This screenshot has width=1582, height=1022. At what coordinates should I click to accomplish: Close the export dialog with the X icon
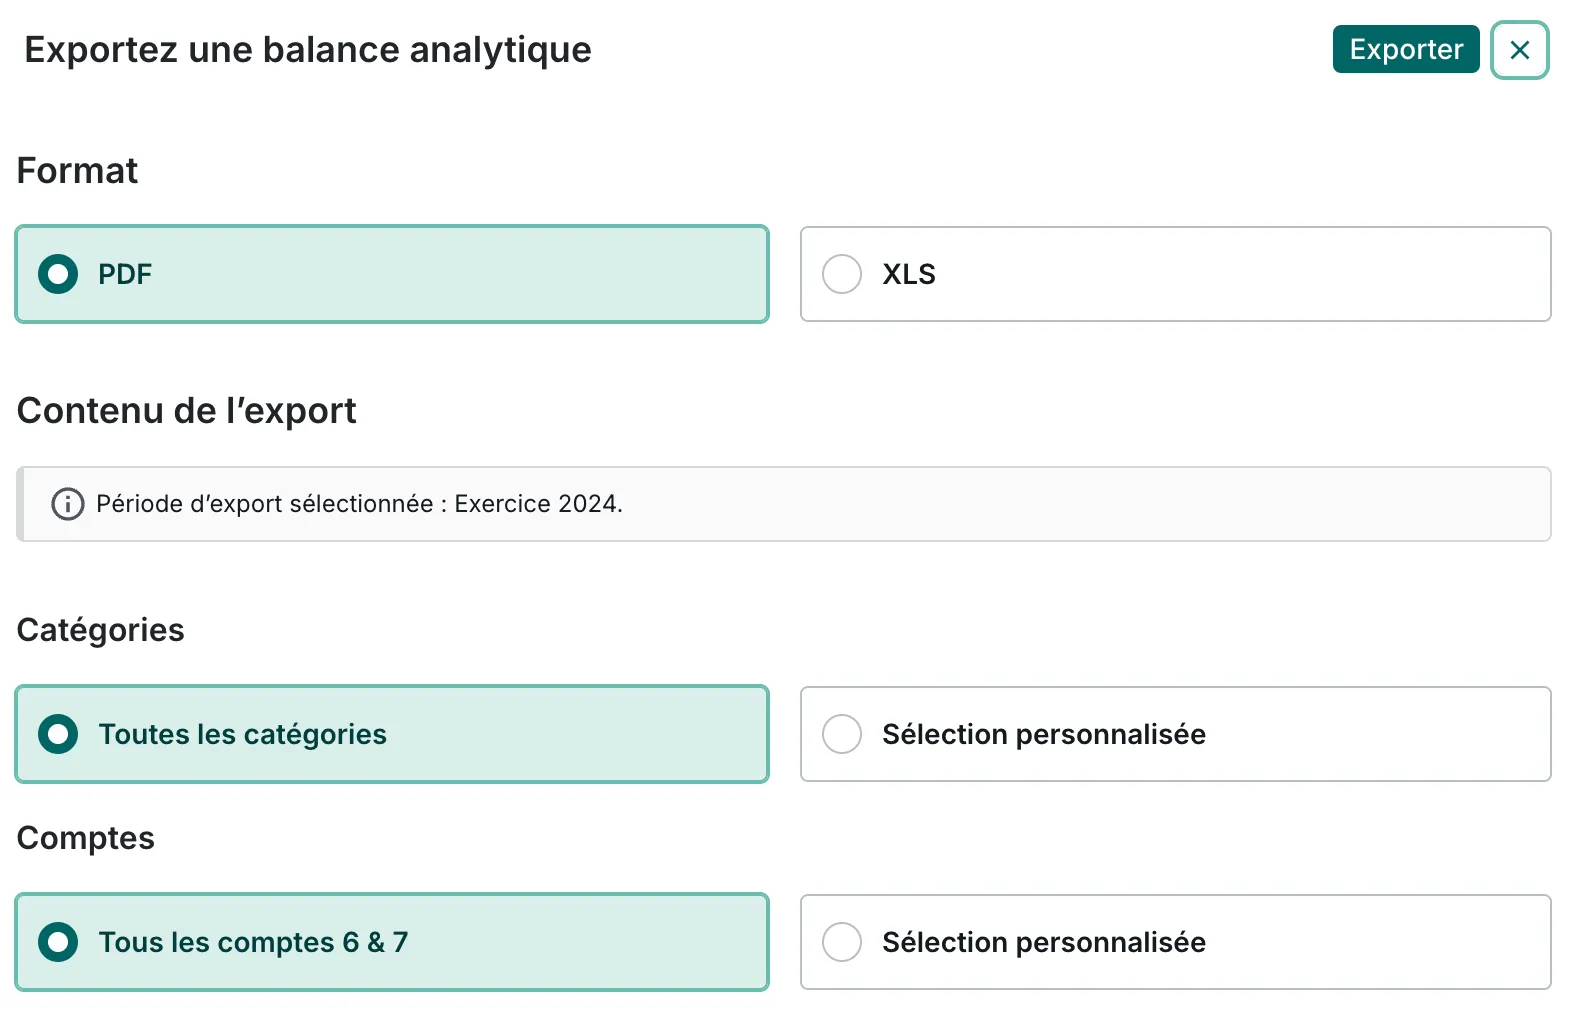(x=1519, y=50)
